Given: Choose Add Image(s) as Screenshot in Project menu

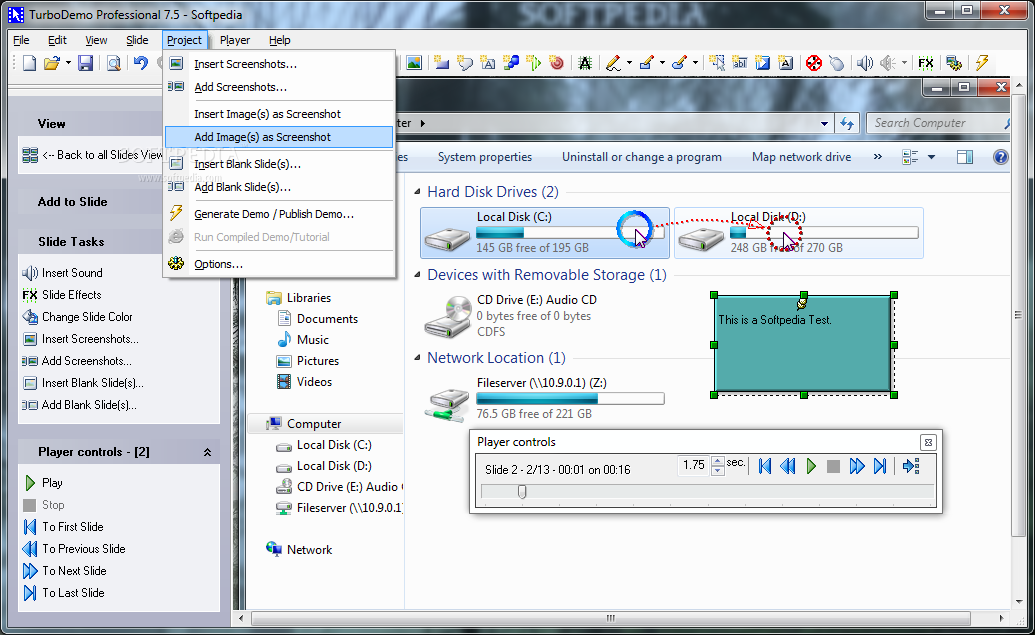Looking at the screenshot, I should tap(279, 137).
